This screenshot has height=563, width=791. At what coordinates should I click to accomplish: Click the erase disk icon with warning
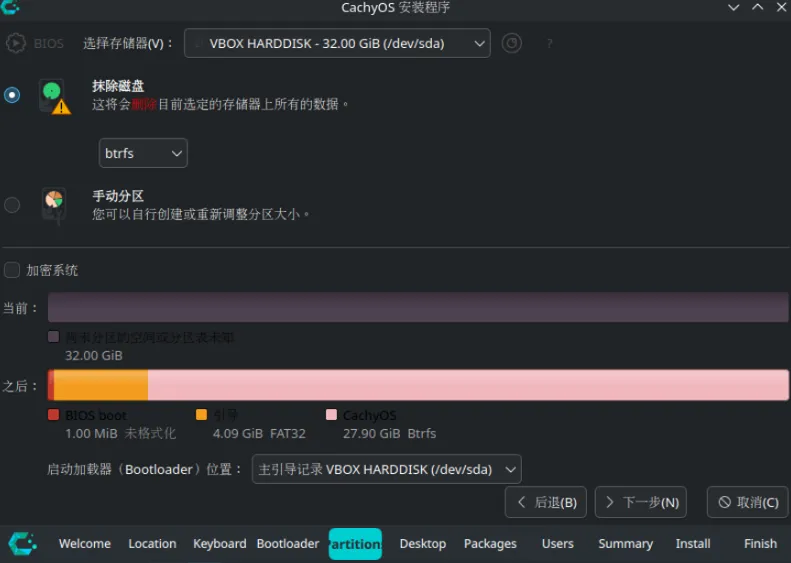(x=54, y=96)
